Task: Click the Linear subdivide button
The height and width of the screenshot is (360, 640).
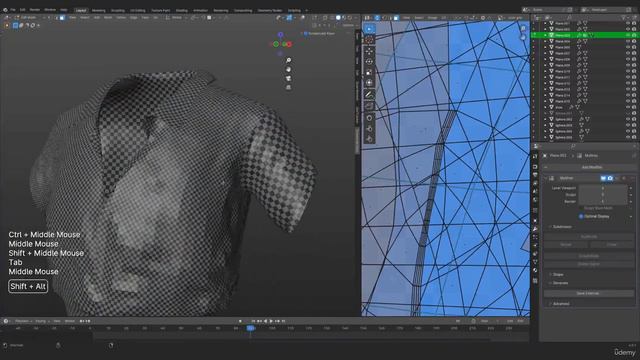Action: [612, 244]
